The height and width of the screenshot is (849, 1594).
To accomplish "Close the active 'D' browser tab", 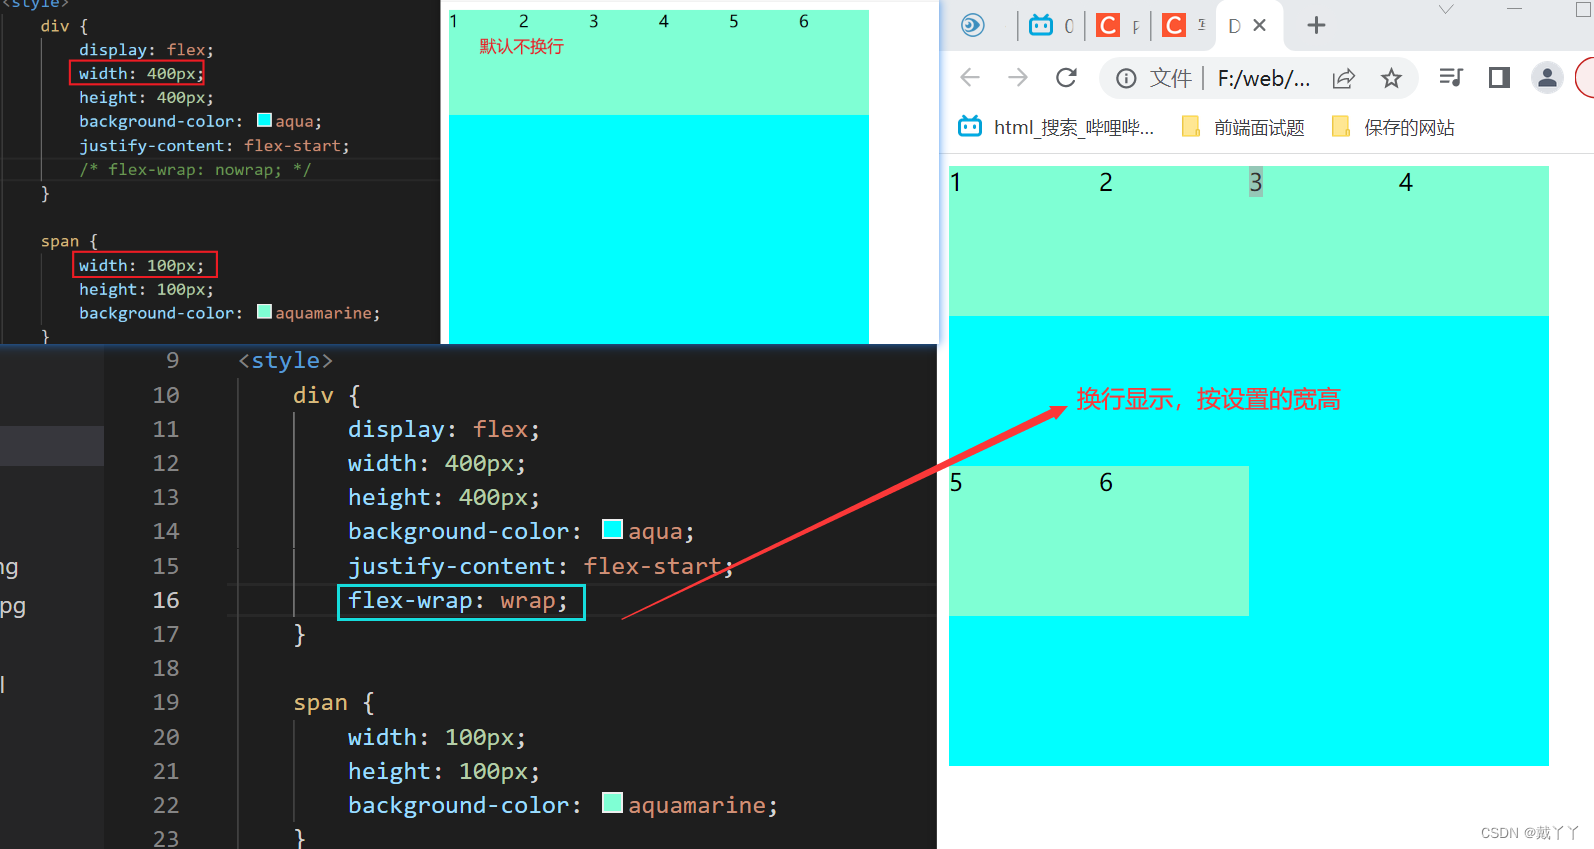I will coord(1260,25).
